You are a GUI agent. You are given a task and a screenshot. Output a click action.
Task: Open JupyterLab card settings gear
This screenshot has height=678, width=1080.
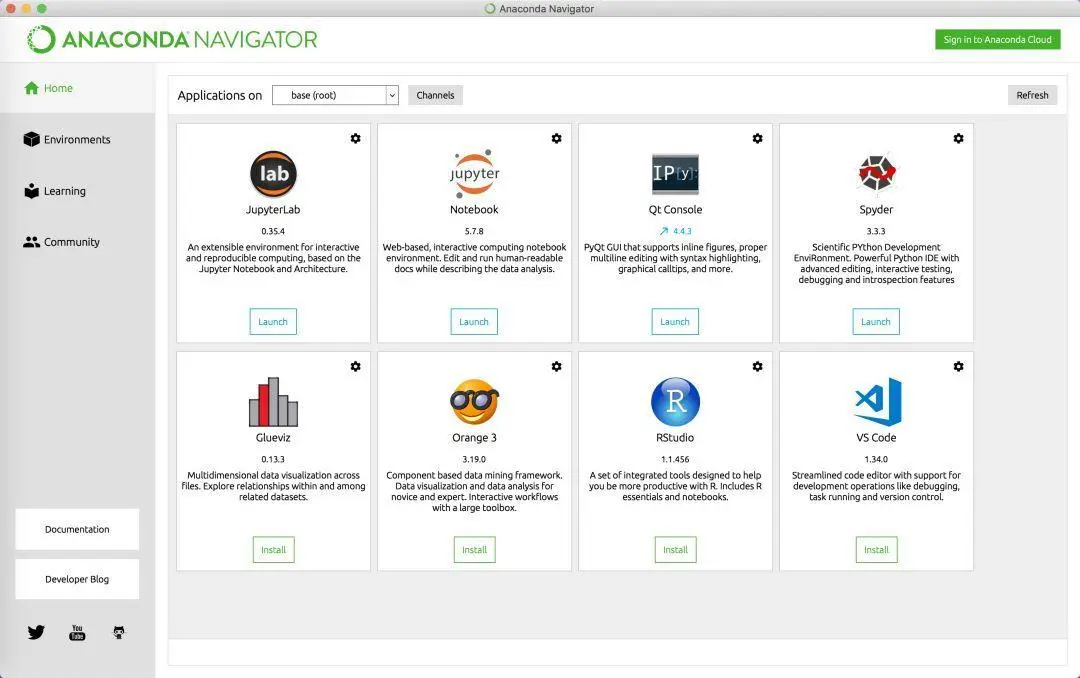[x=355, y=138]
